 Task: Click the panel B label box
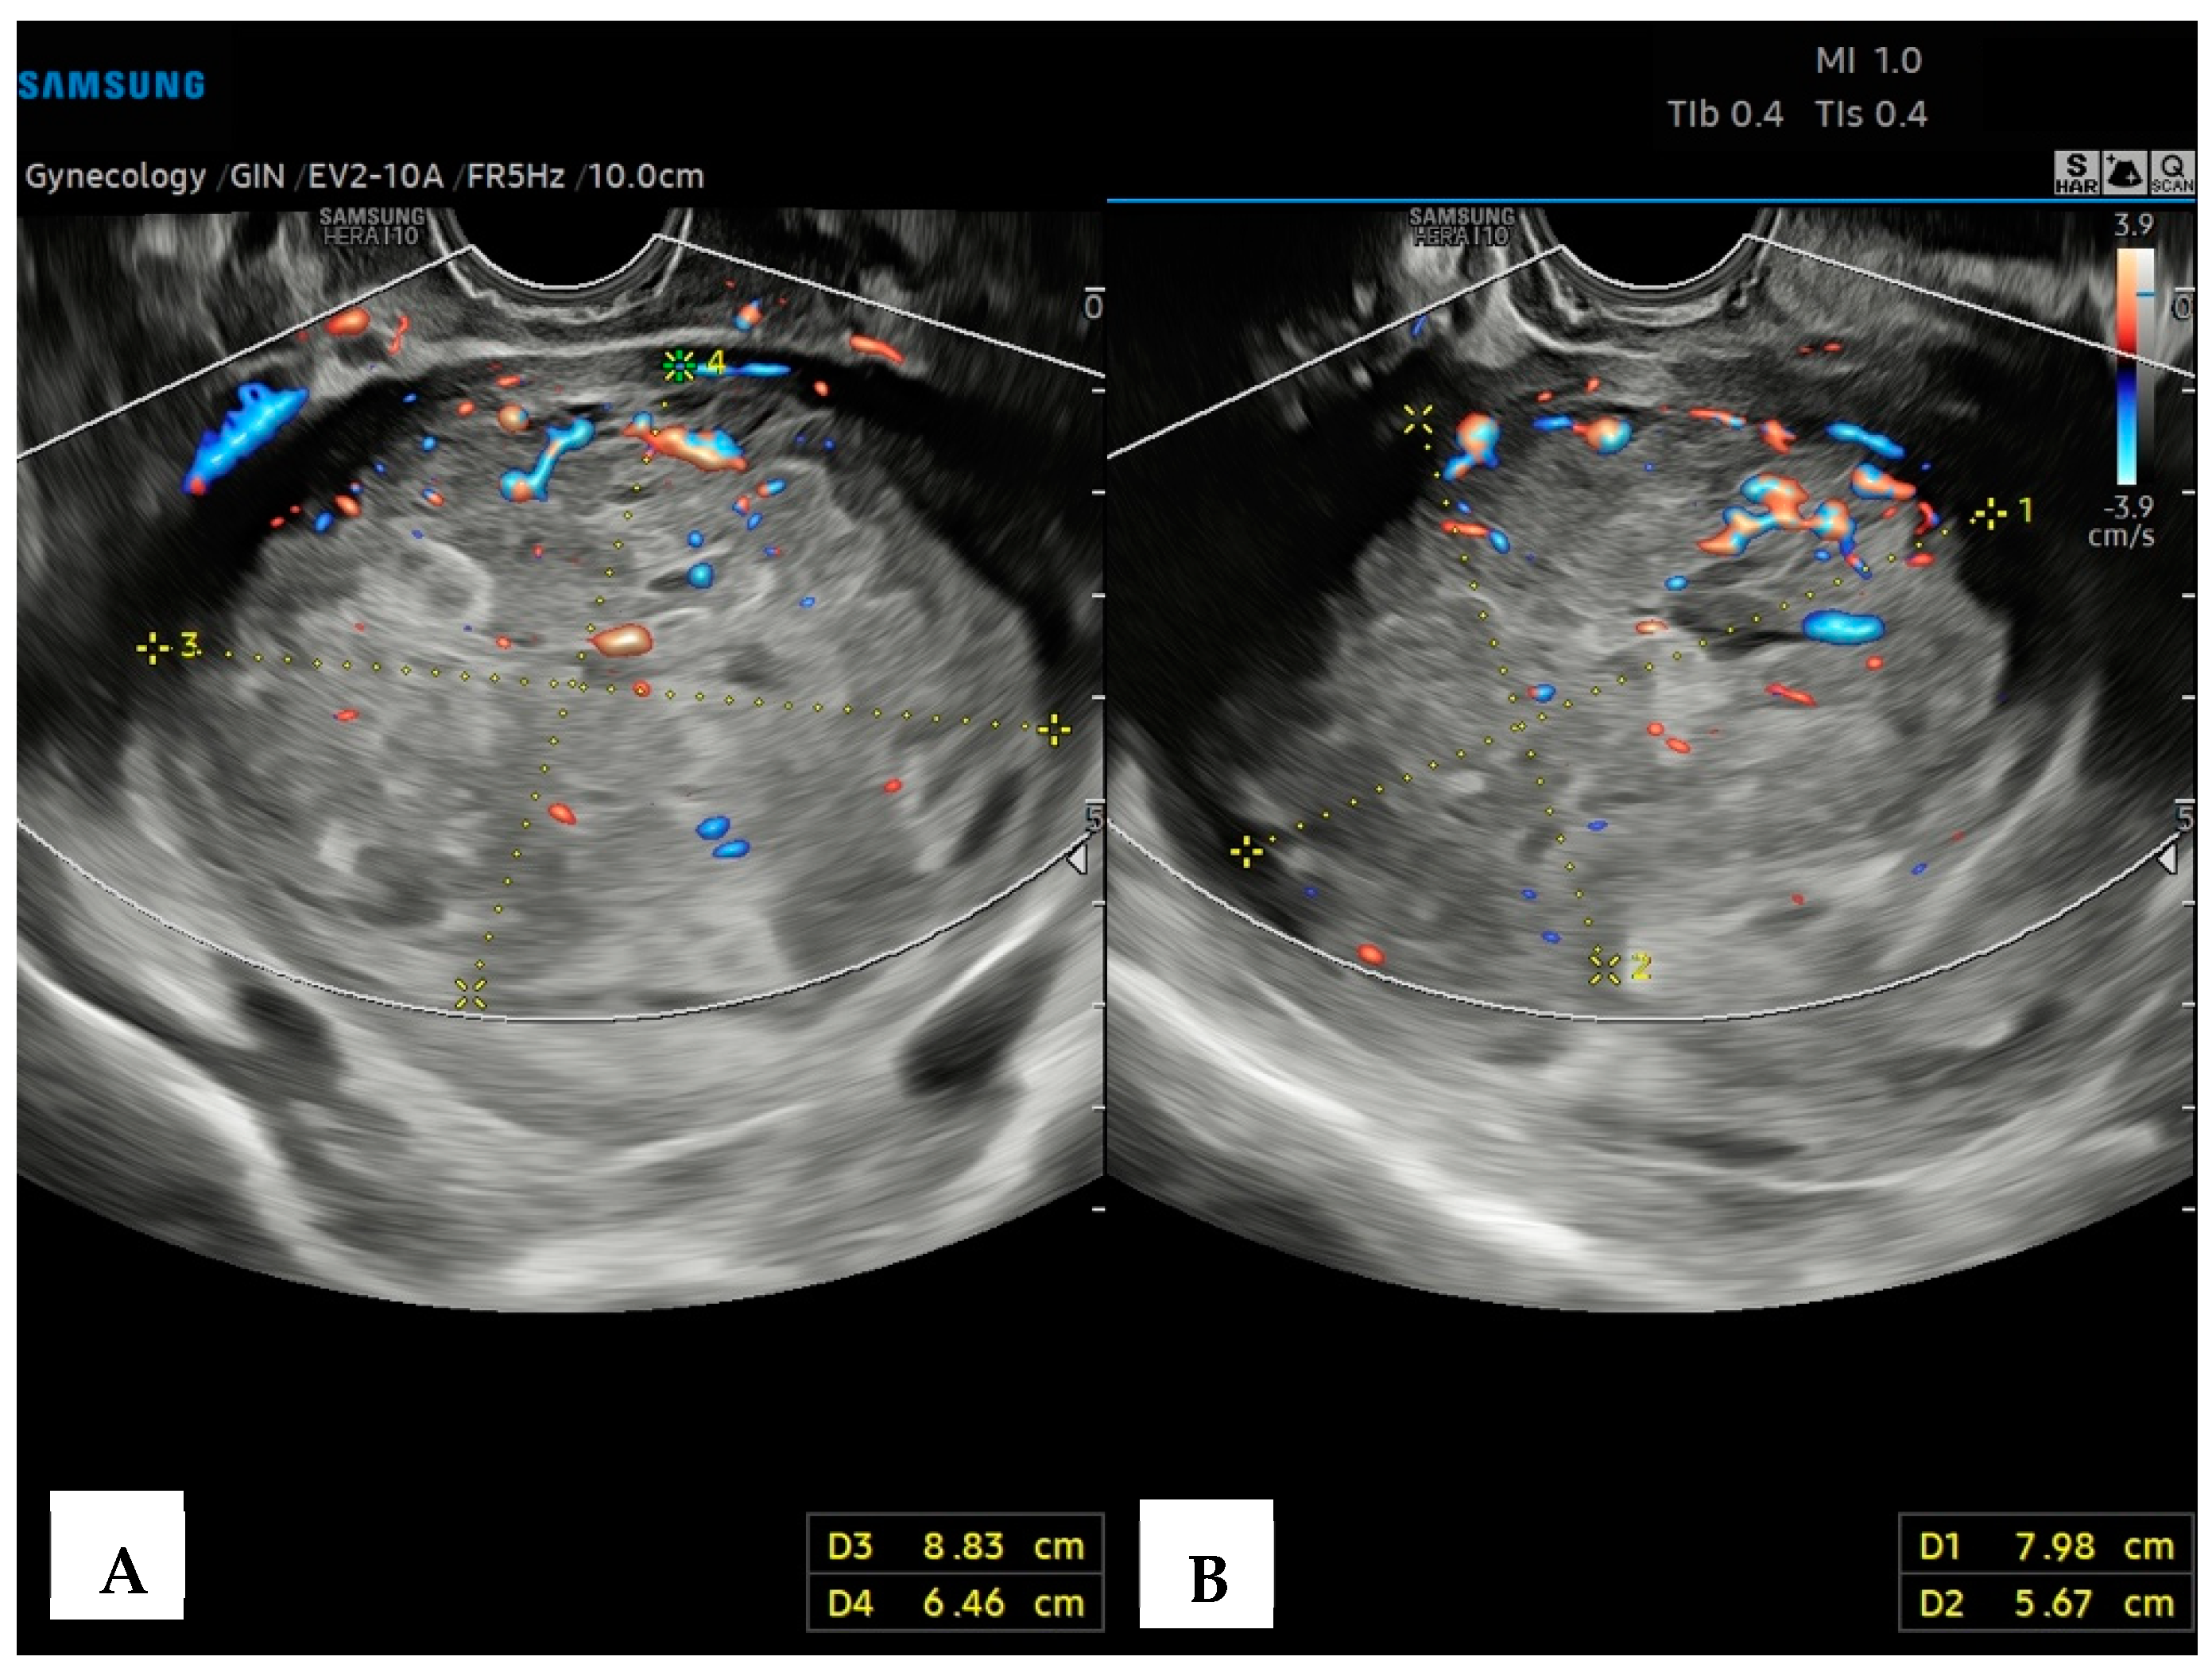click(1206, 1563)
